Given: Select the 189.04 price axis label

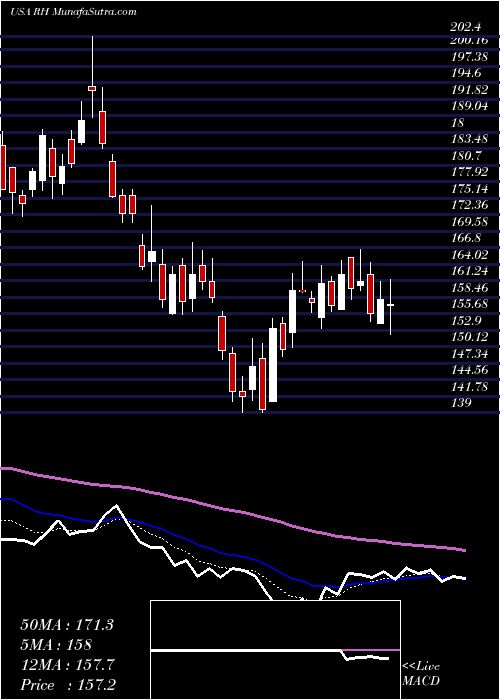Looking at the screenshot, I should coord(468,106).
